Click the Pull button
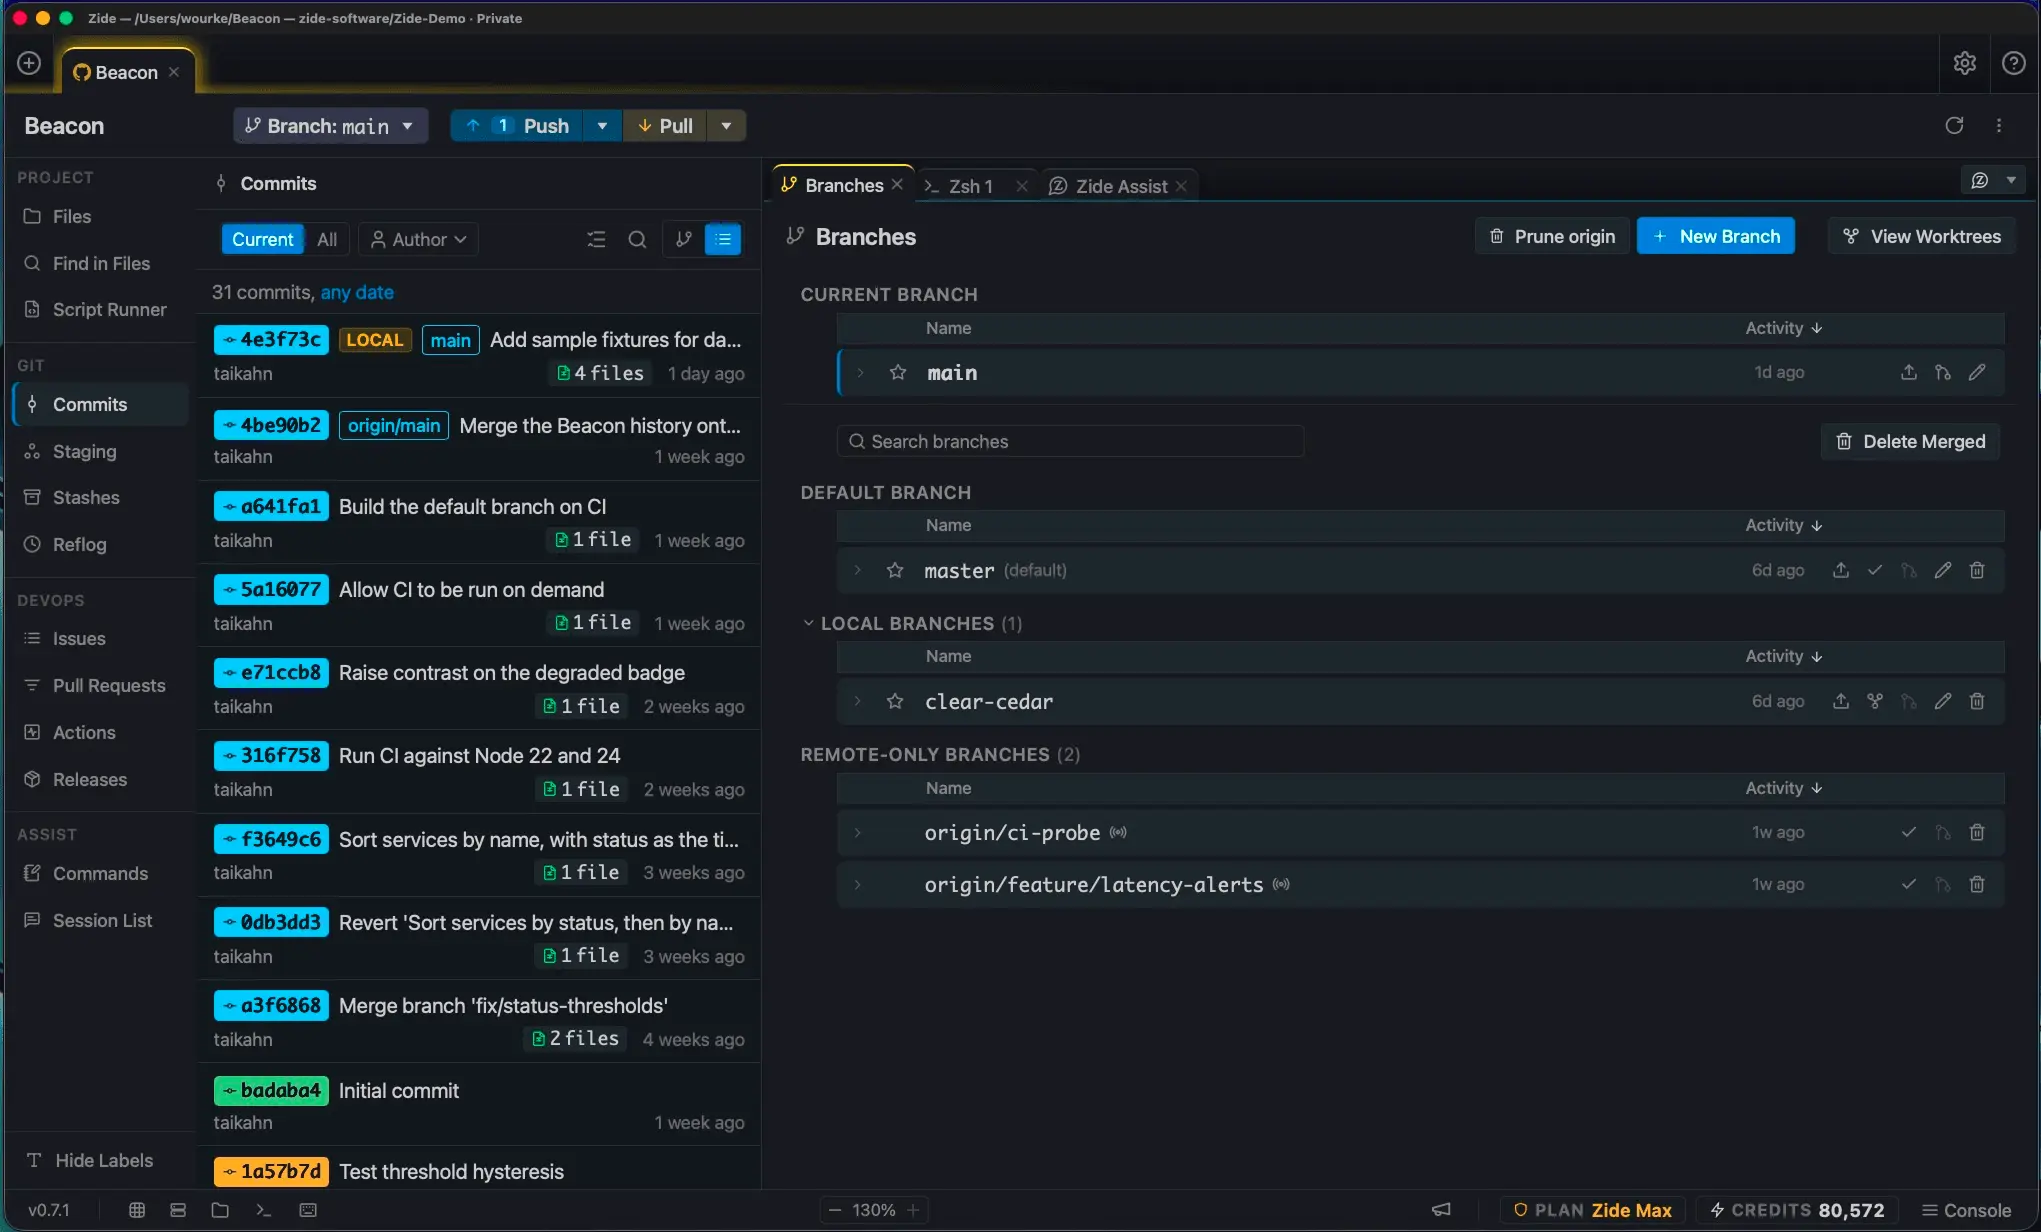 (665, 125)
